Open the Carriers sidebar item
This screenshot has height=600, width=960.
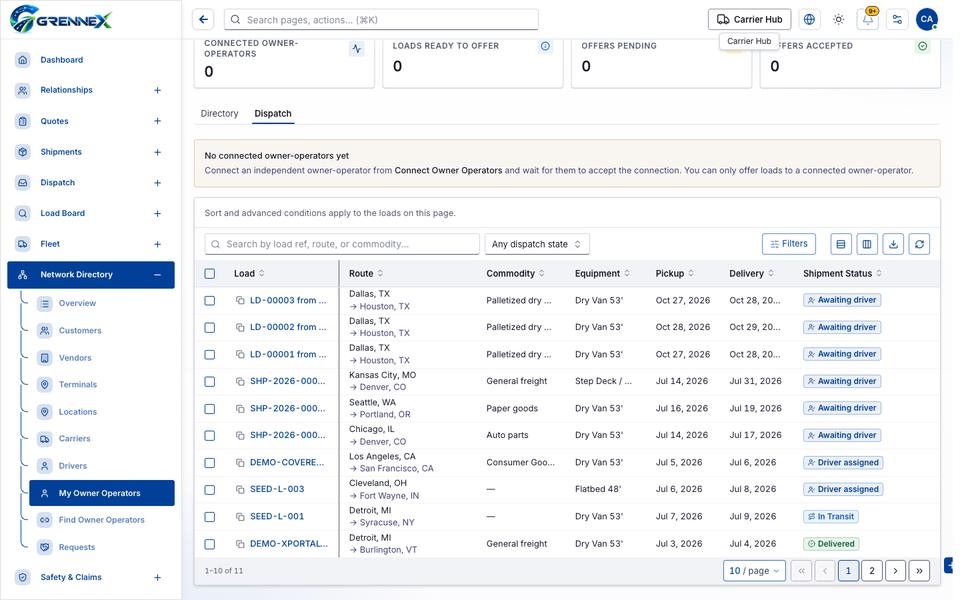(x=75, y=439)
